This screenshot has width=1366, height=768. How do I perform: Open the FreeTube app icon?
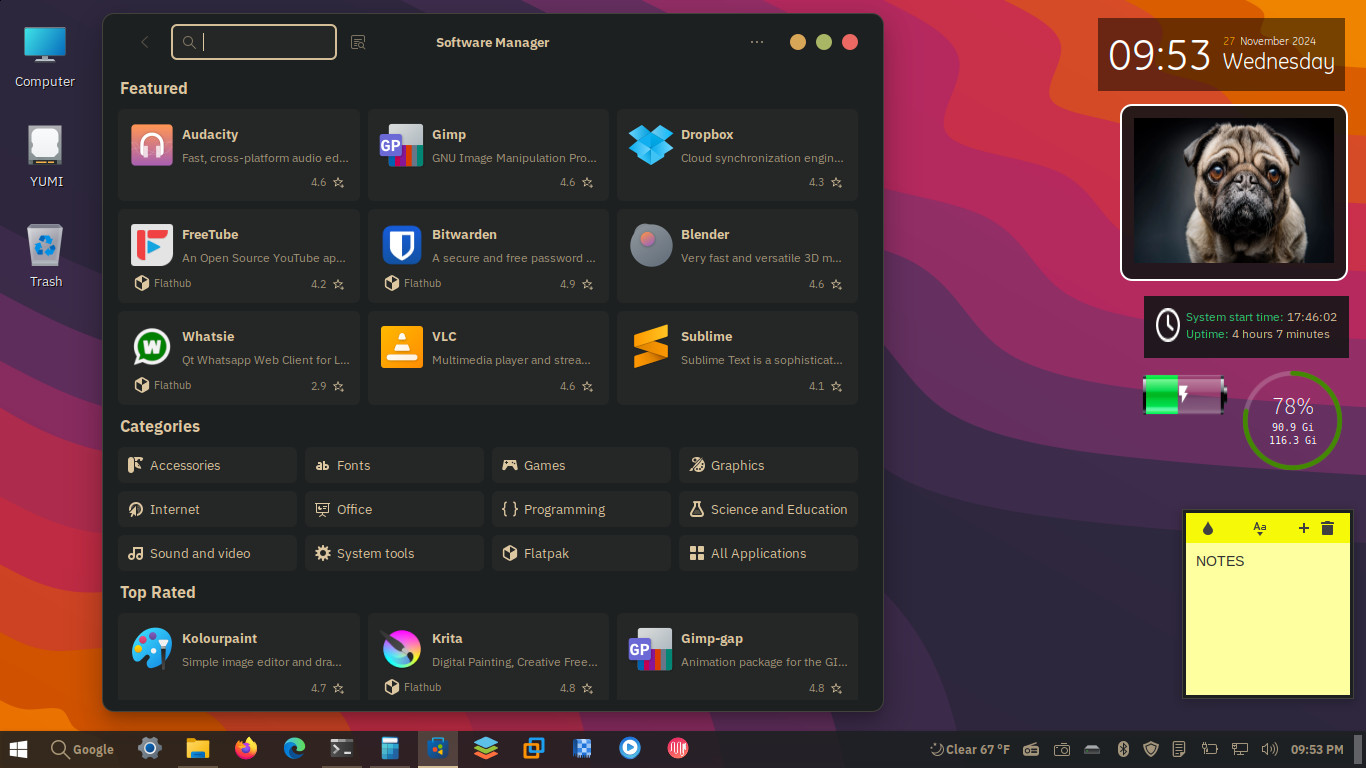(152, 245)
